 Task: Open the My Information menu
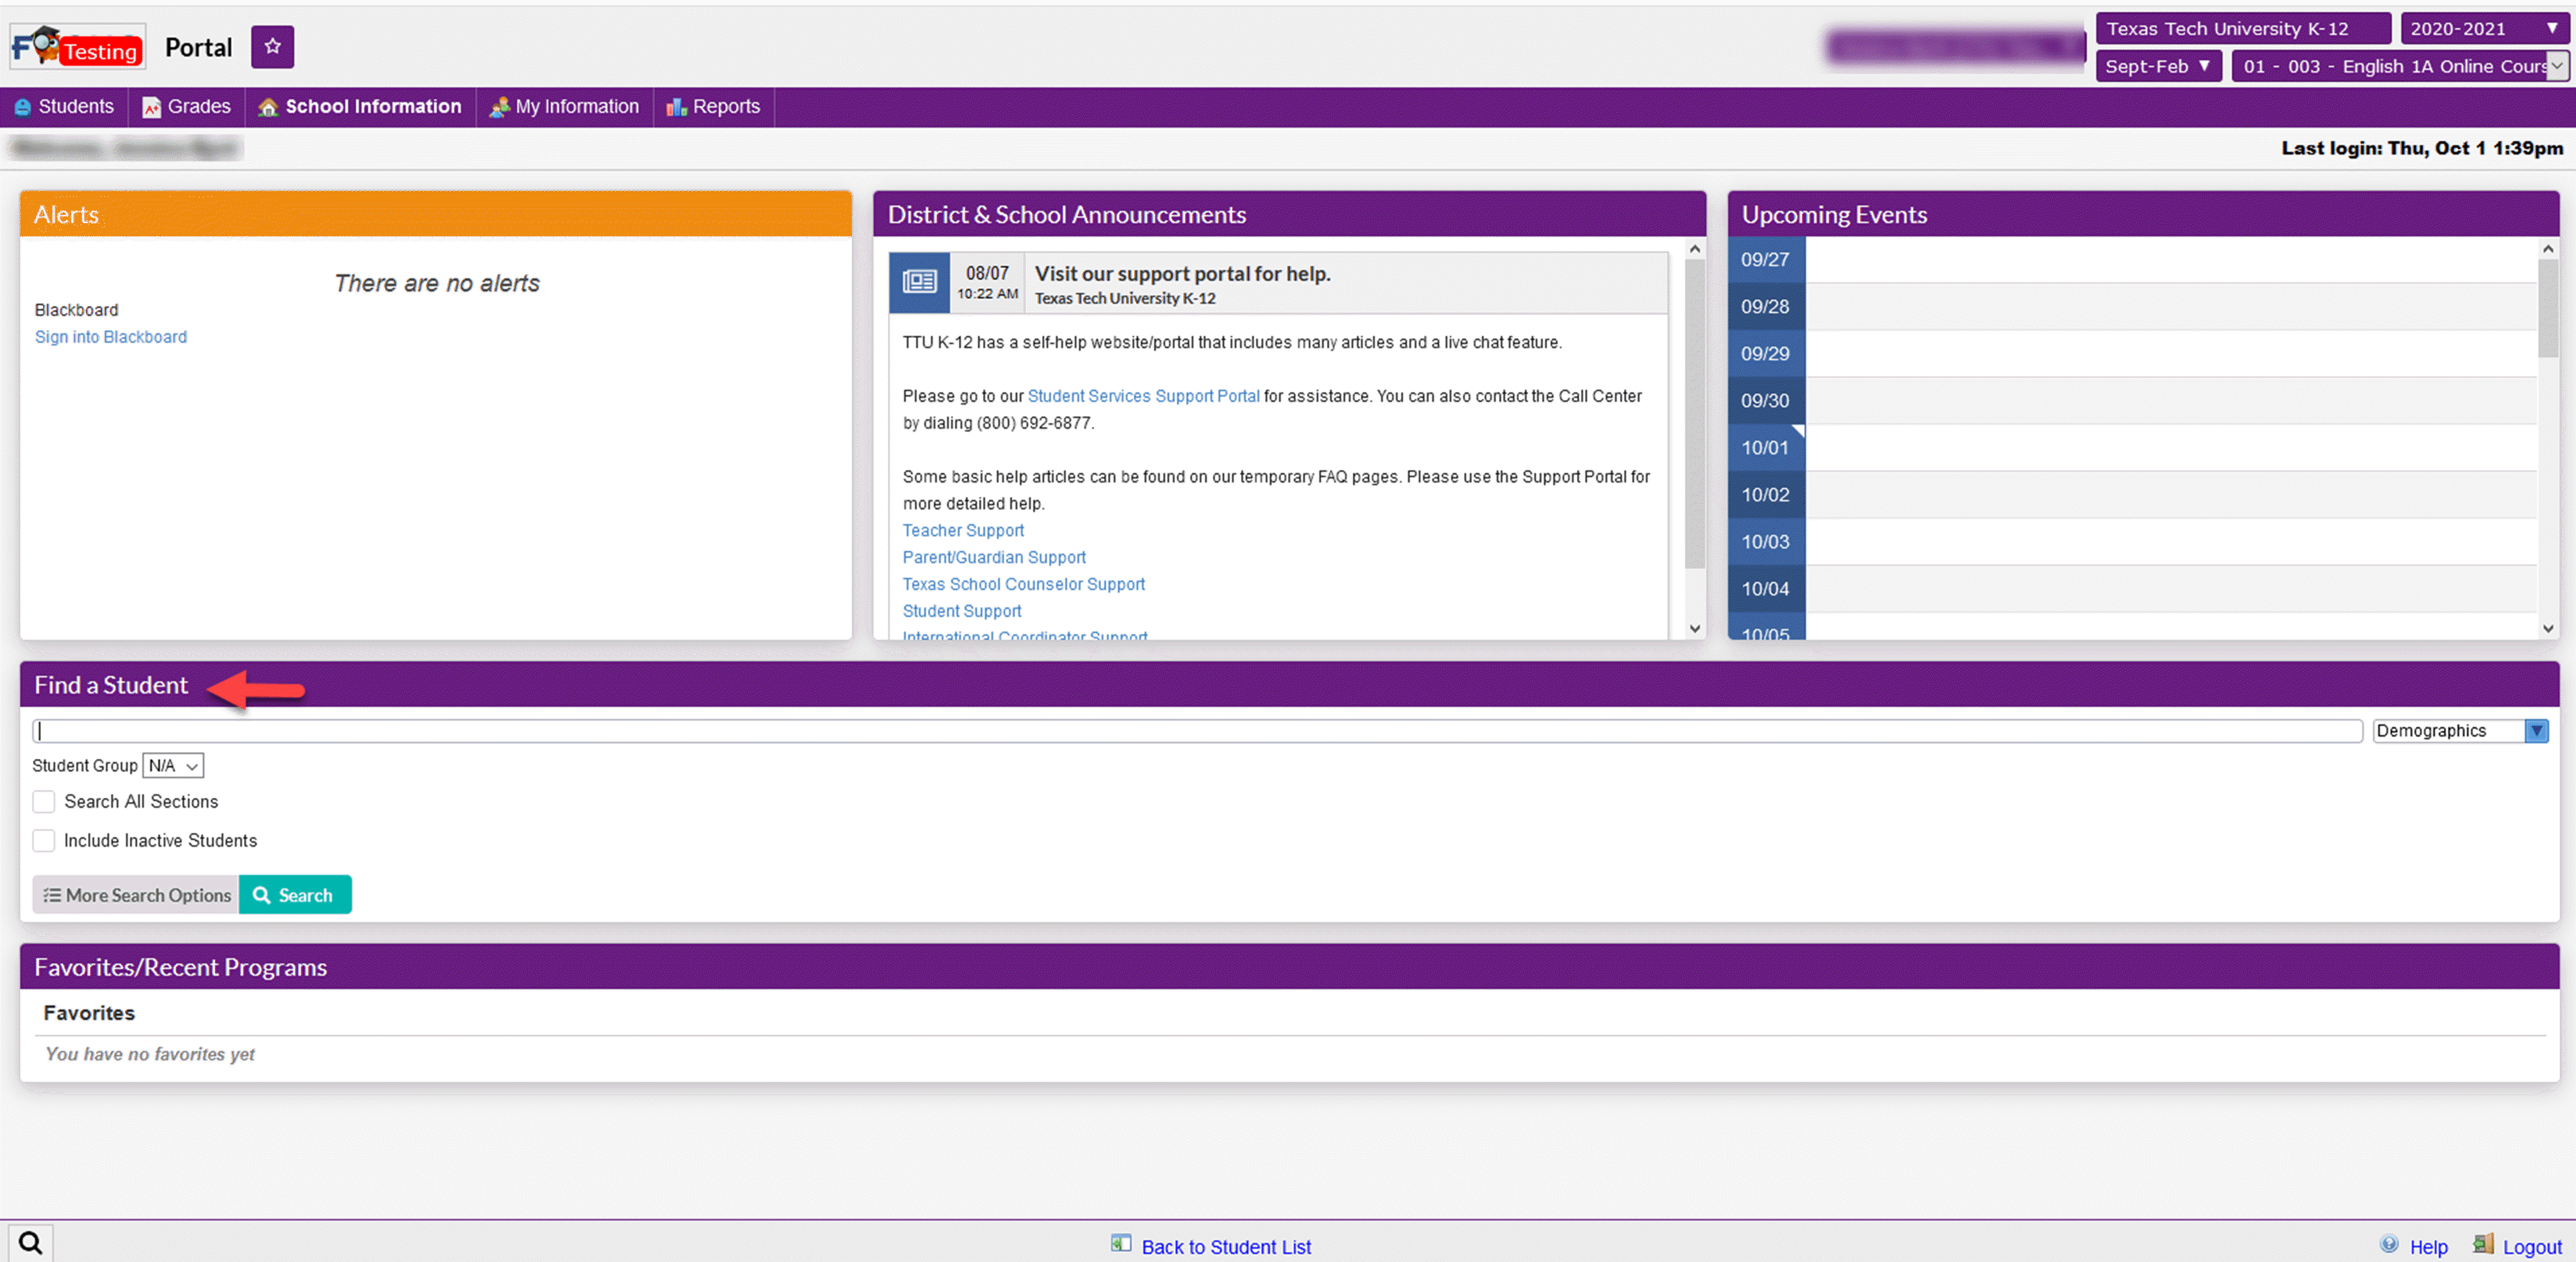pos(565,107)
